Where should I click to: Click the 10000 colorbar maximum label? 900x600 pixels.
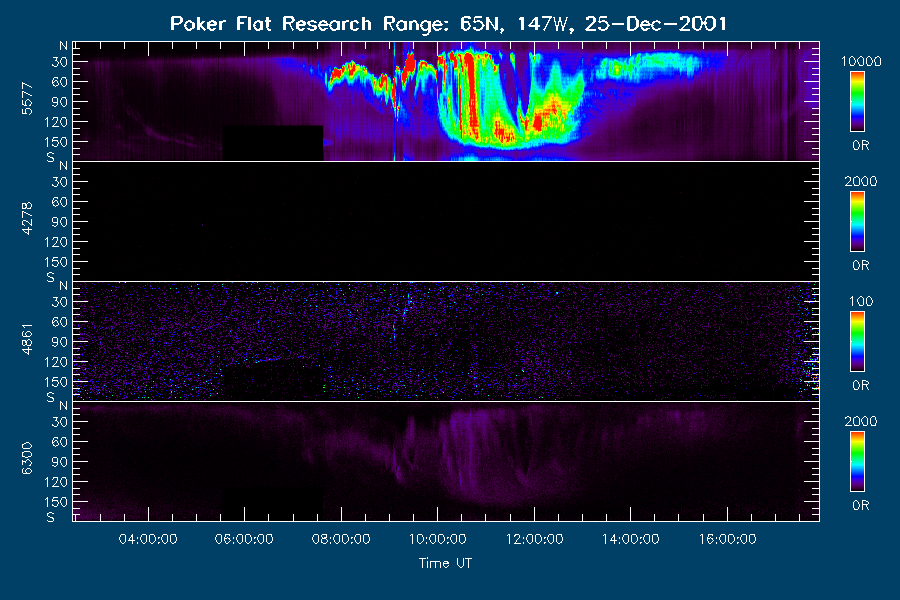click(860, 61)
